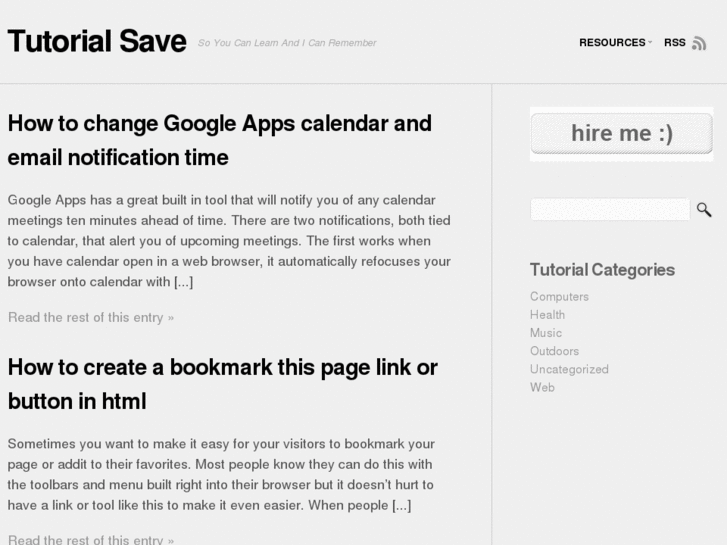Open the RSS text link
The width and height of the screenshot is (727, 545).
[675, 43]
